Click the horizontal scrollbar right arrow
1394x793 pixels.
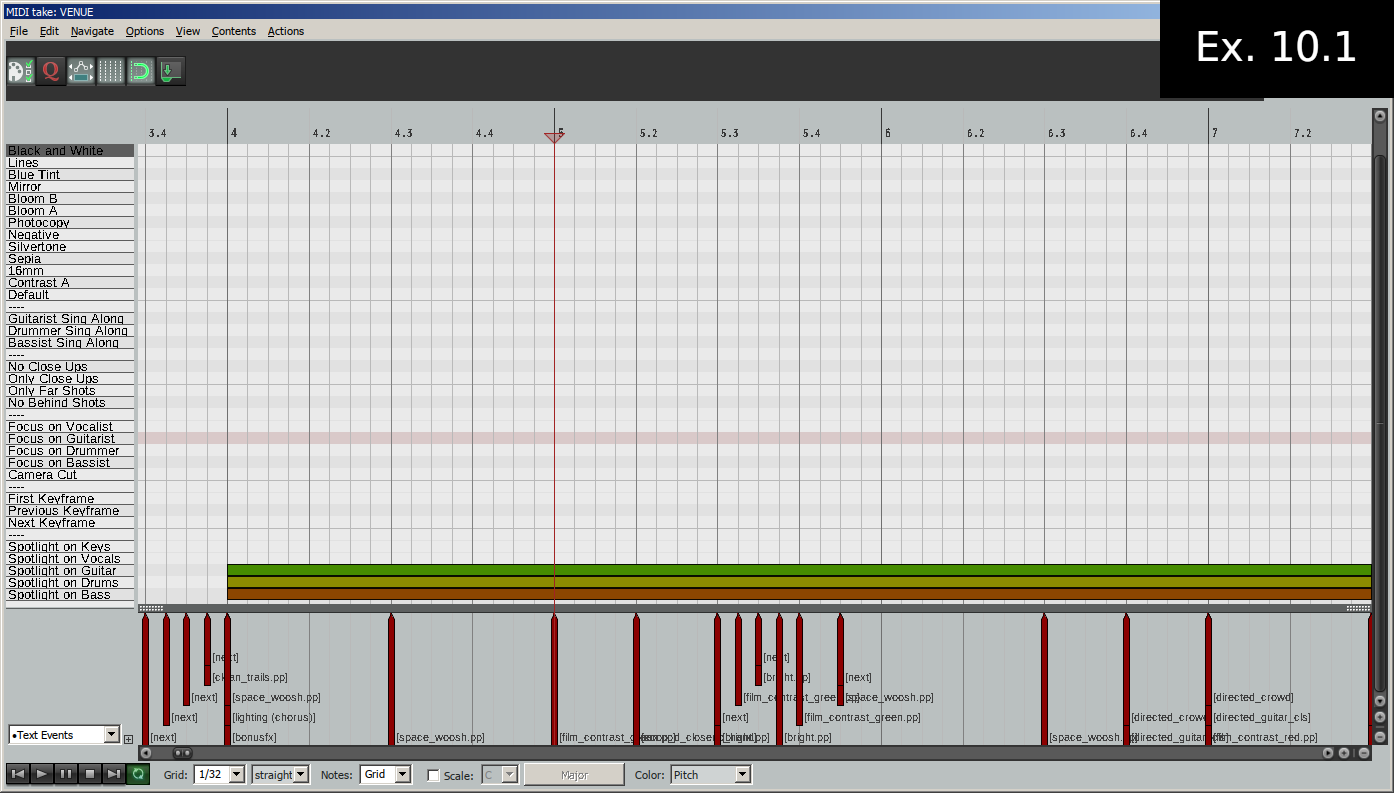1328,753
